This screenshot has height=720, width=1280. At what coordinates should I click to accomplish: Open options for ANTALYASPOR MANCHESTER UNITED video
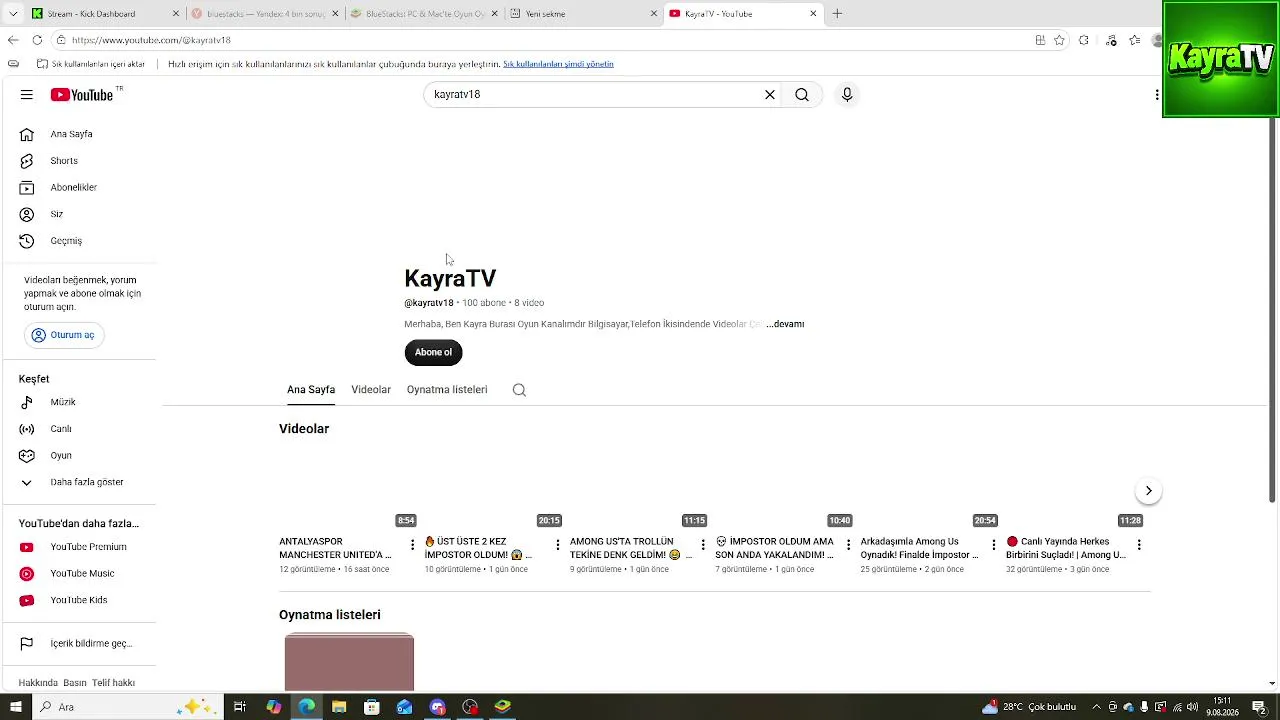(x=412, y=545)
